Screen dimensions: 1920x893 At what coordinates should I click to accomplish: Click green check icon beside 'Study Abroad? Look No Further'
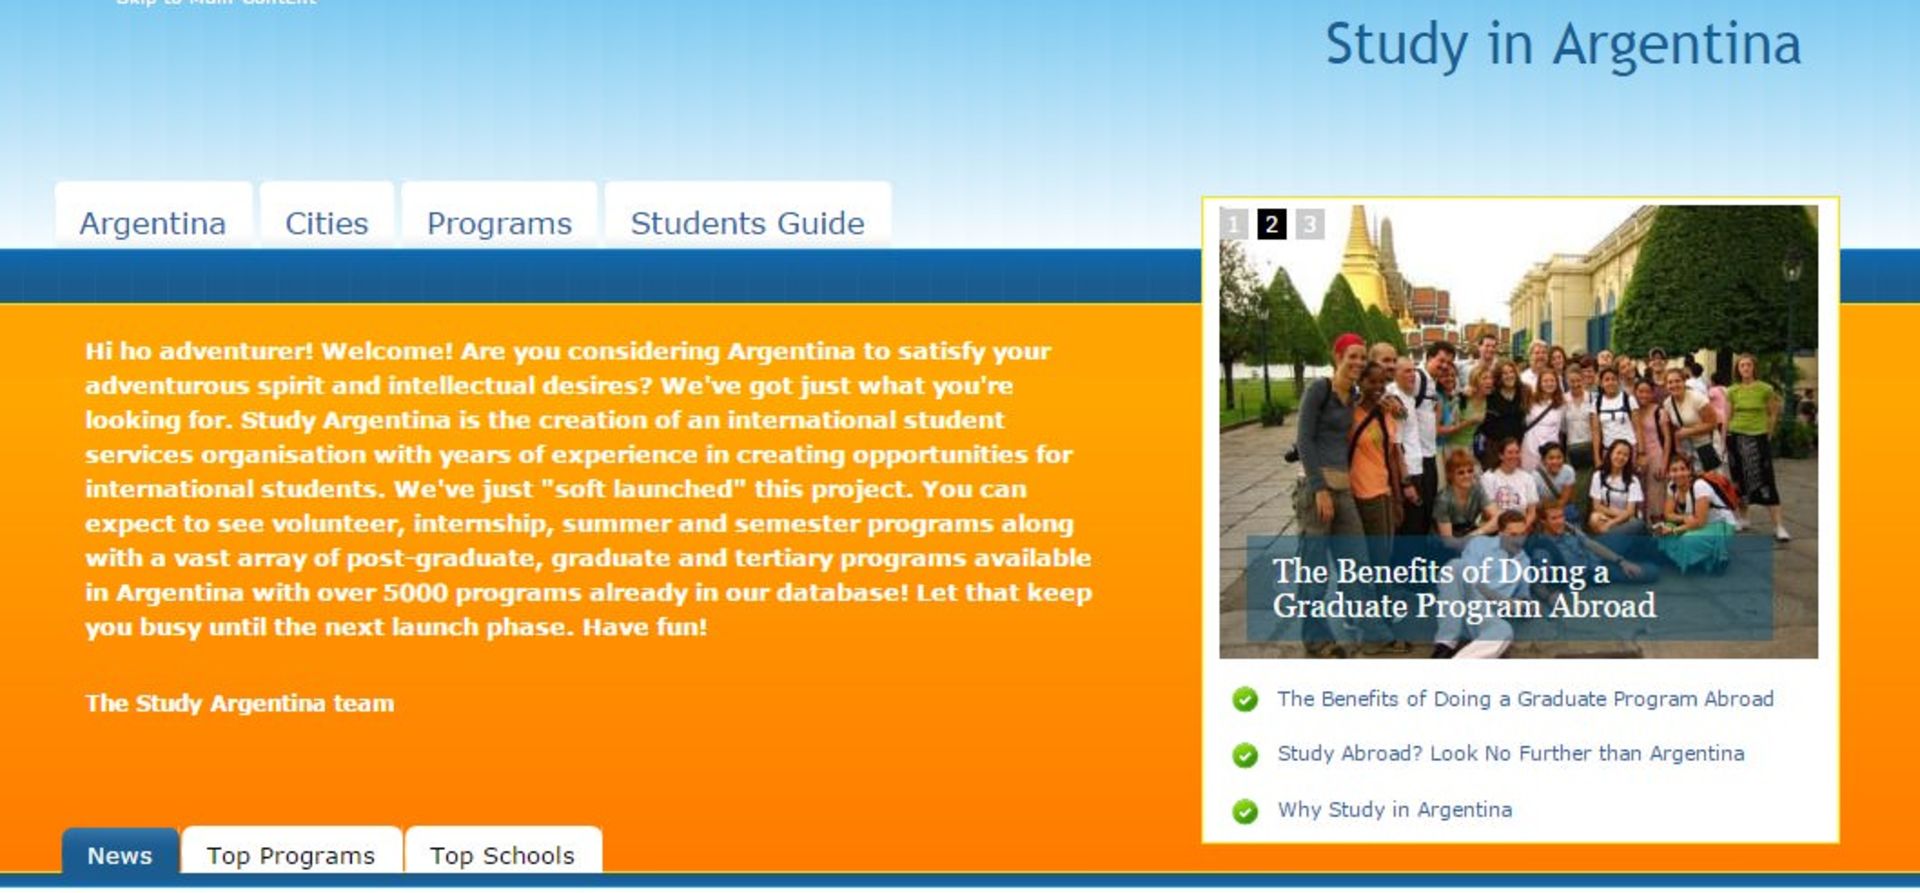pos(1245,755)
